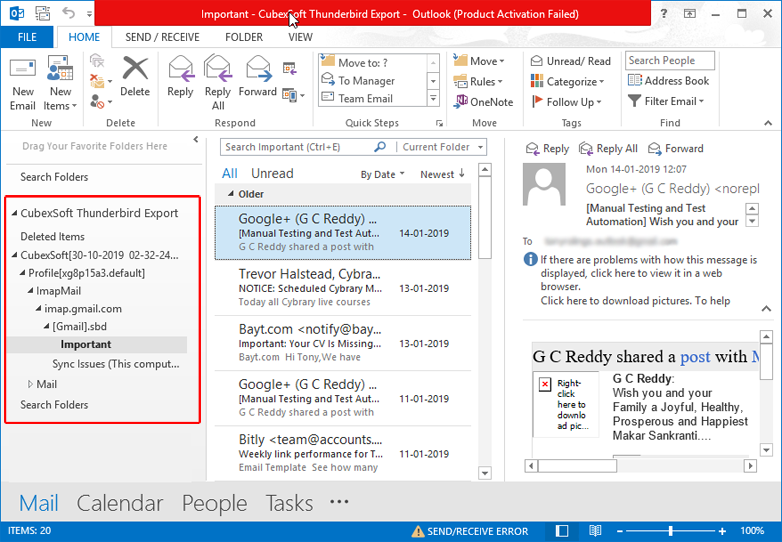Switch to Reading view in status bar
This screenshot has width=782, height=542.
[x=595, y=531]
